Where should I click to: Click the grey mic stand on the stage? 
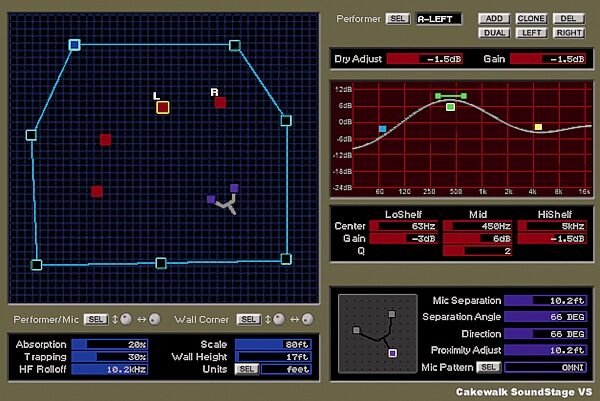228,205
